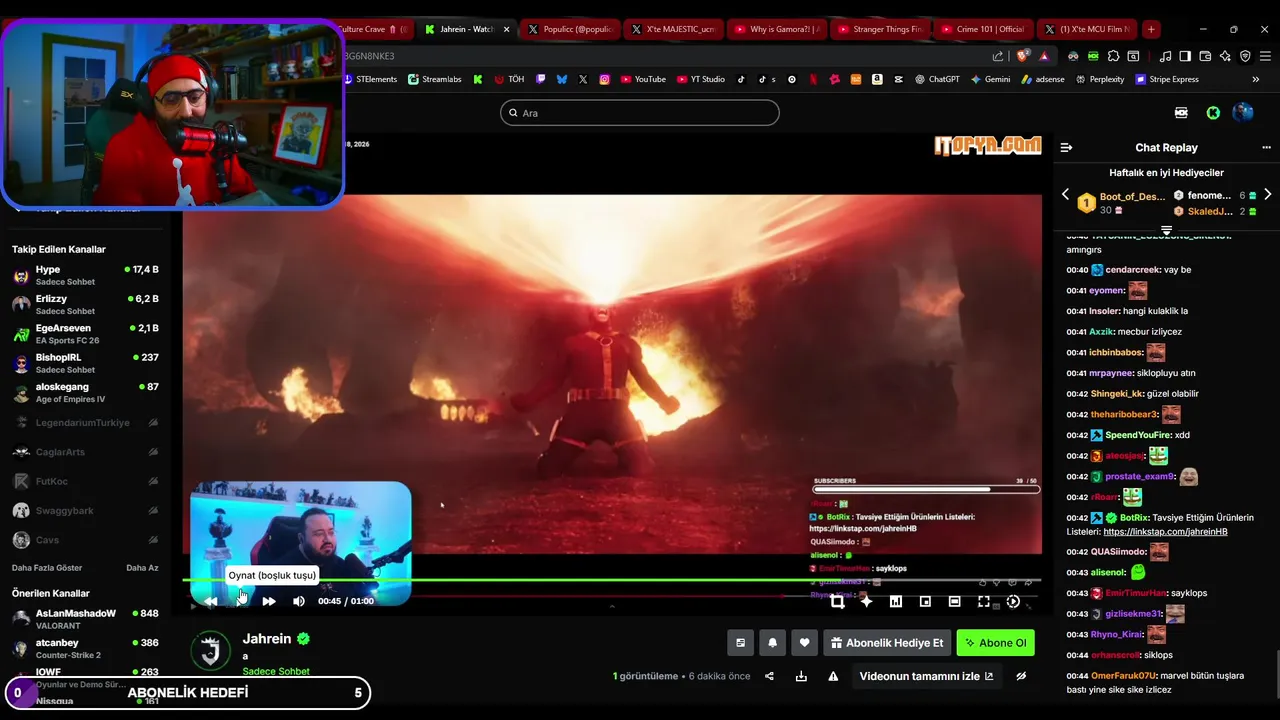Open the clip crop tool icon
The width and height of the screenshot is (1280, 720).
coord(837,601)
